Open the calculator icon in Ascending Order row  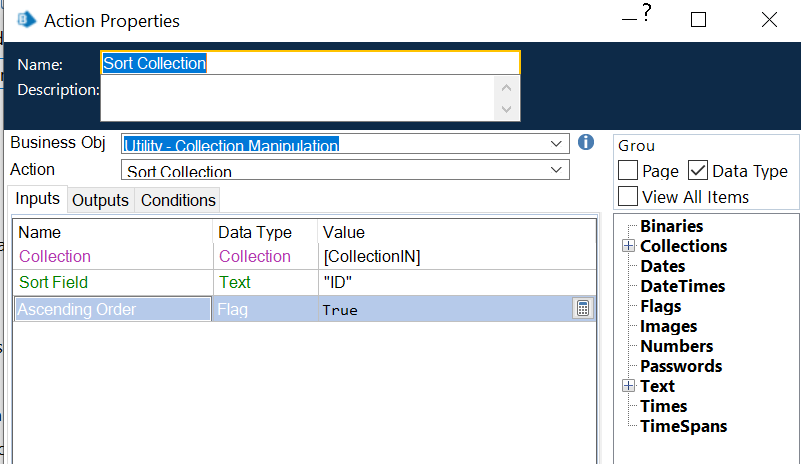click(582, 309)
